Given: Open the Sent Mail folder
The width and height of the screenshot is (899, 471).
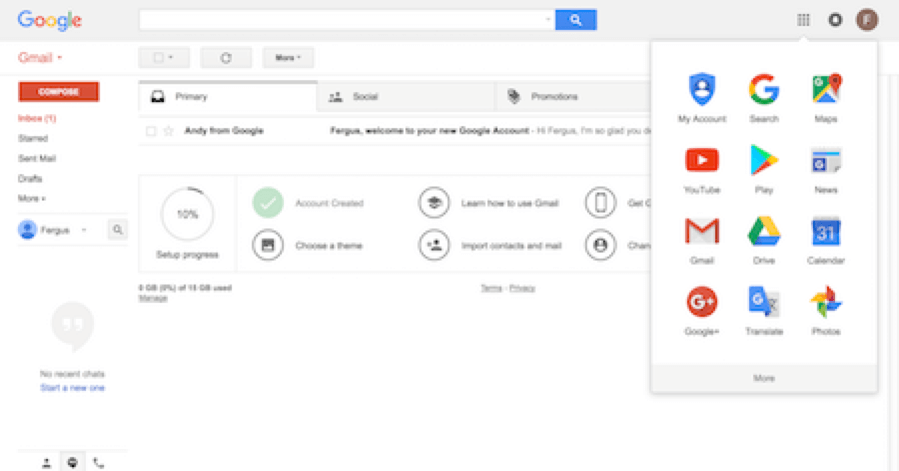Looking at the screenshot, I should coord(37,158).
